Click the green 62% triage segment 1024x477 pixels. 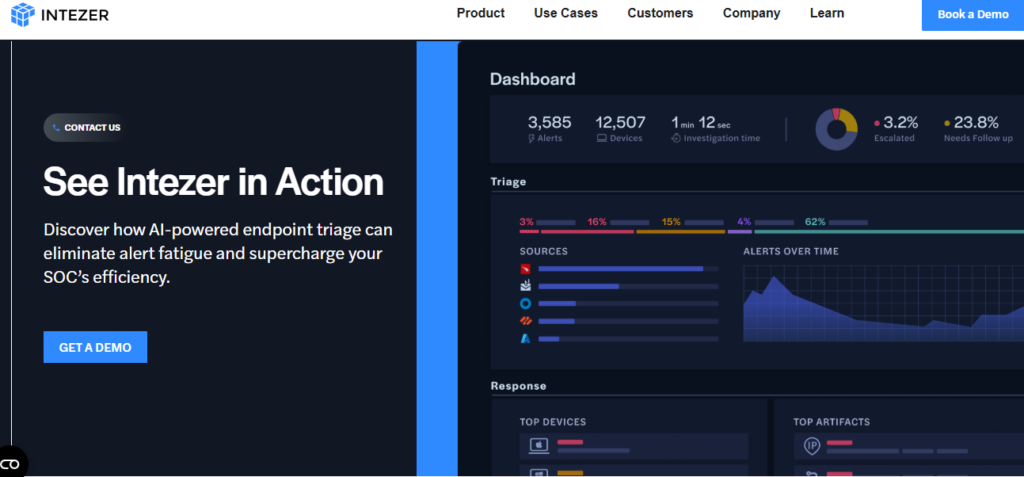(889, 231)
